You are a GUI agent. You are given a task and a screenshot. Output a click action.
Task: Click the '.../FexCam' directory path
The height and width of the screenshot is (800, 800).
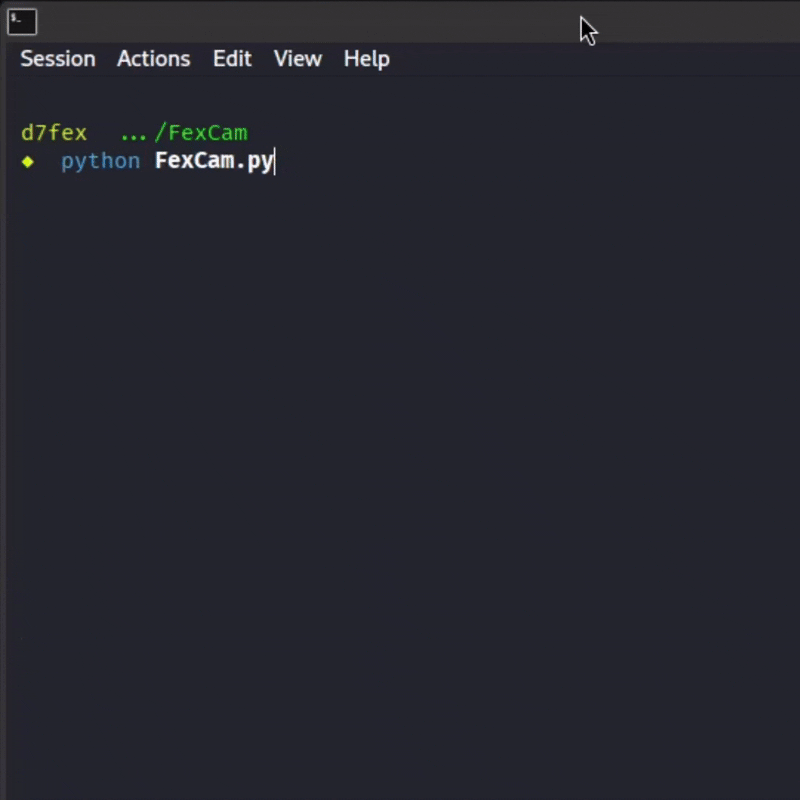click(x=184, y=133)
